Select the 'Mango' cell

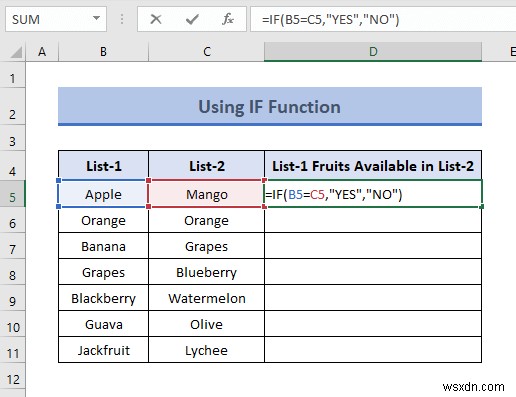(x=207, y=194)
